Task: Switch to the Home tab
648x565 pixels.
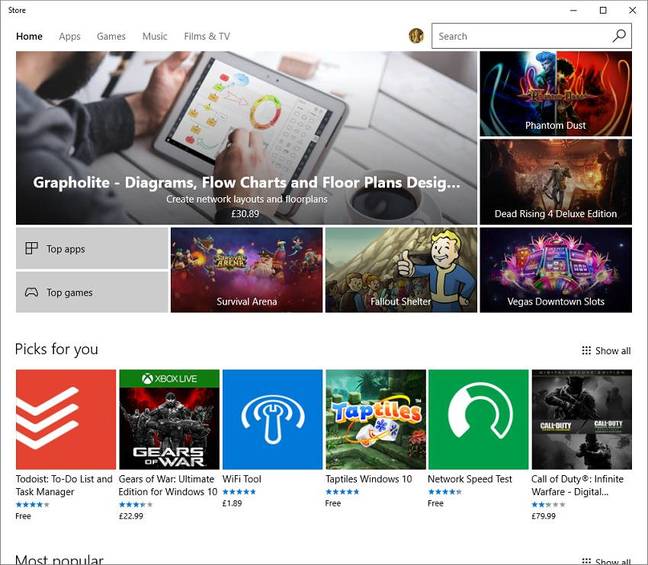Action: pos(29,36)
